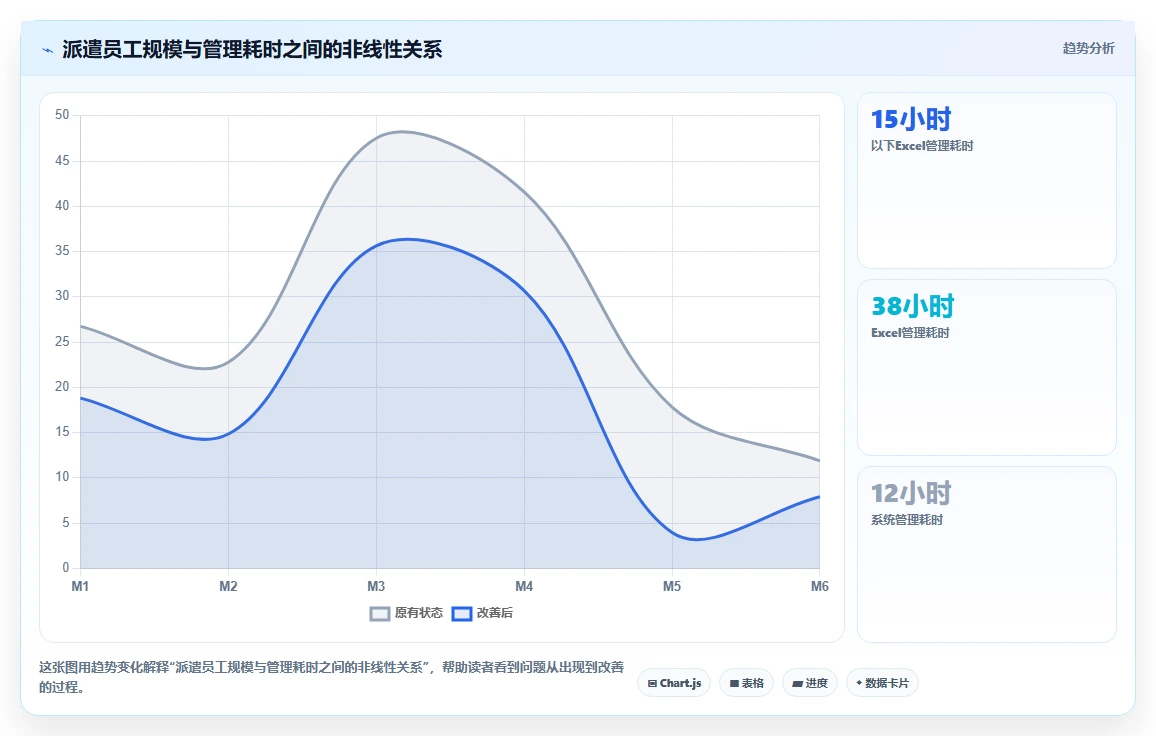The width and height of the screenshot is (1156, 736).
Task: Click the 20 y-axis tick label
Action: pyautogui.click(x=62, y=386)
